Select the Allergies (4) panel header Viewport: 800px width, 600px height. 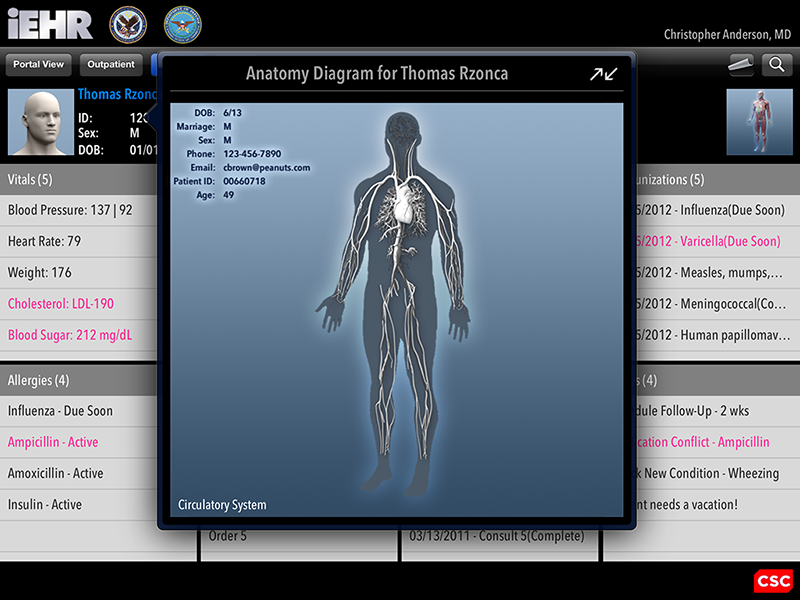[78, 380]
